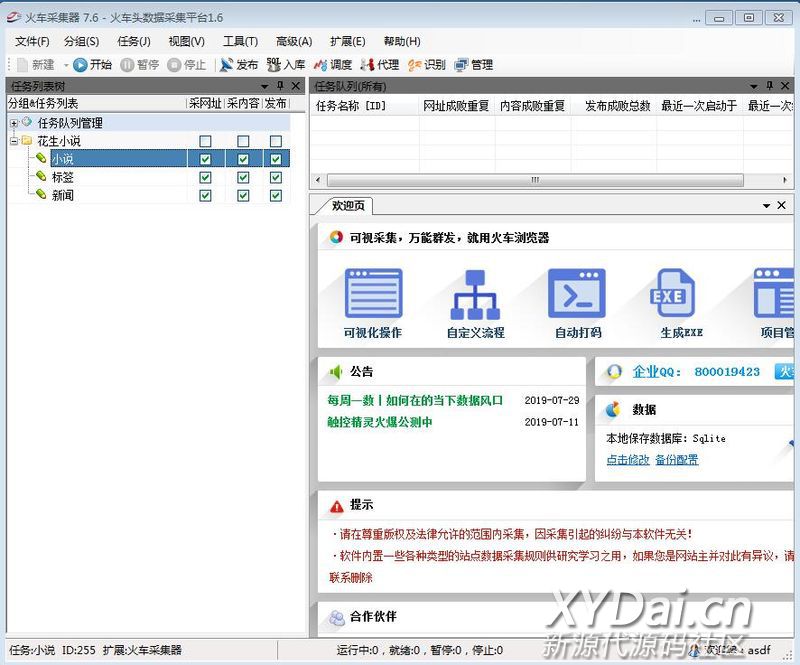Open the 发布 publish tool
The width and height of the screenshot is (800, 665).
239,65
